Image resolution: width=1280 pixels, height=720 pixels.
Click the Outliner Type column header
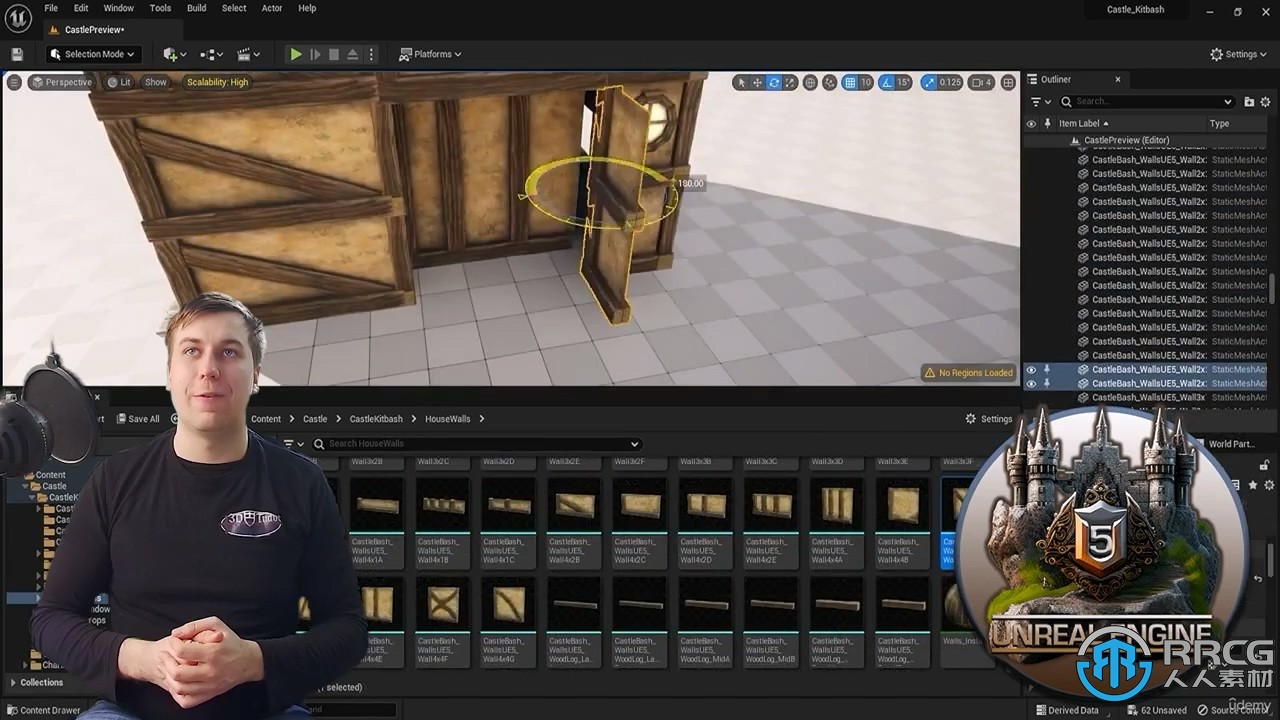point(1219,123)
